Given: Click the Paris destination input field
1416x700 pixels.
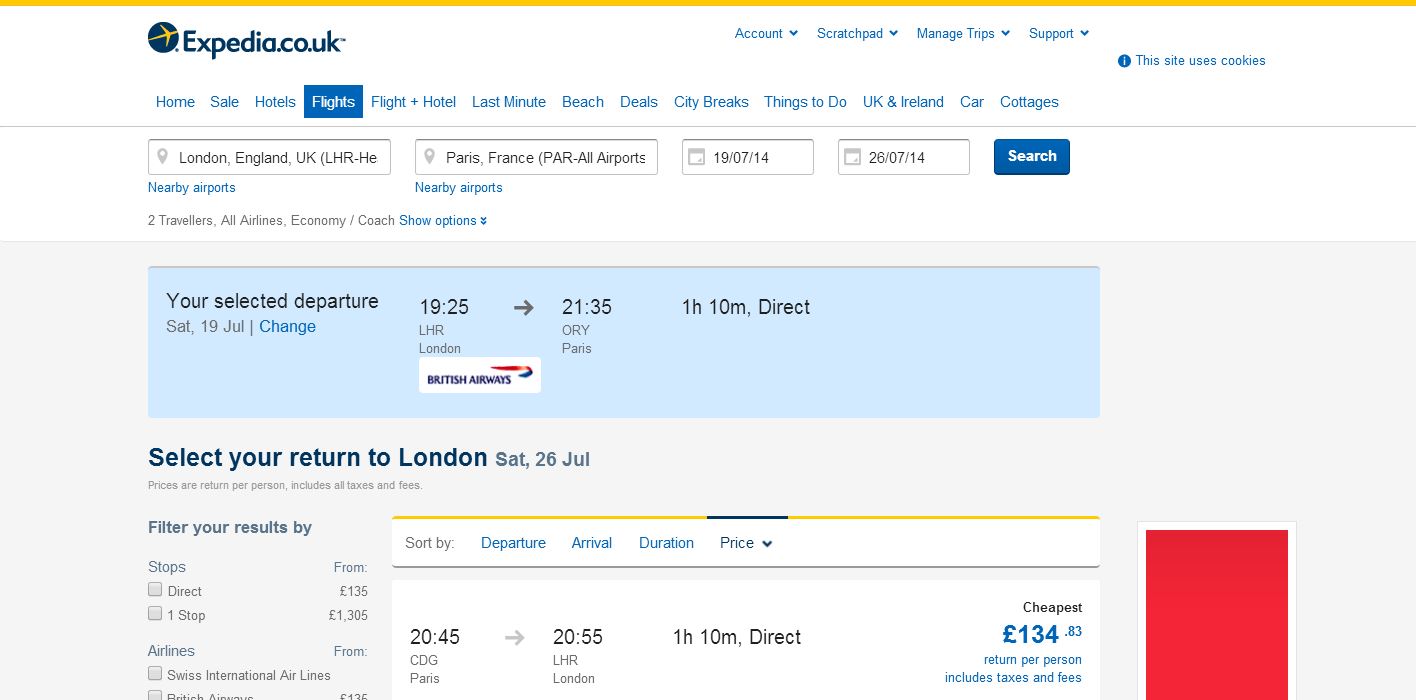Looking at the screenshot, I should [545, 157].
